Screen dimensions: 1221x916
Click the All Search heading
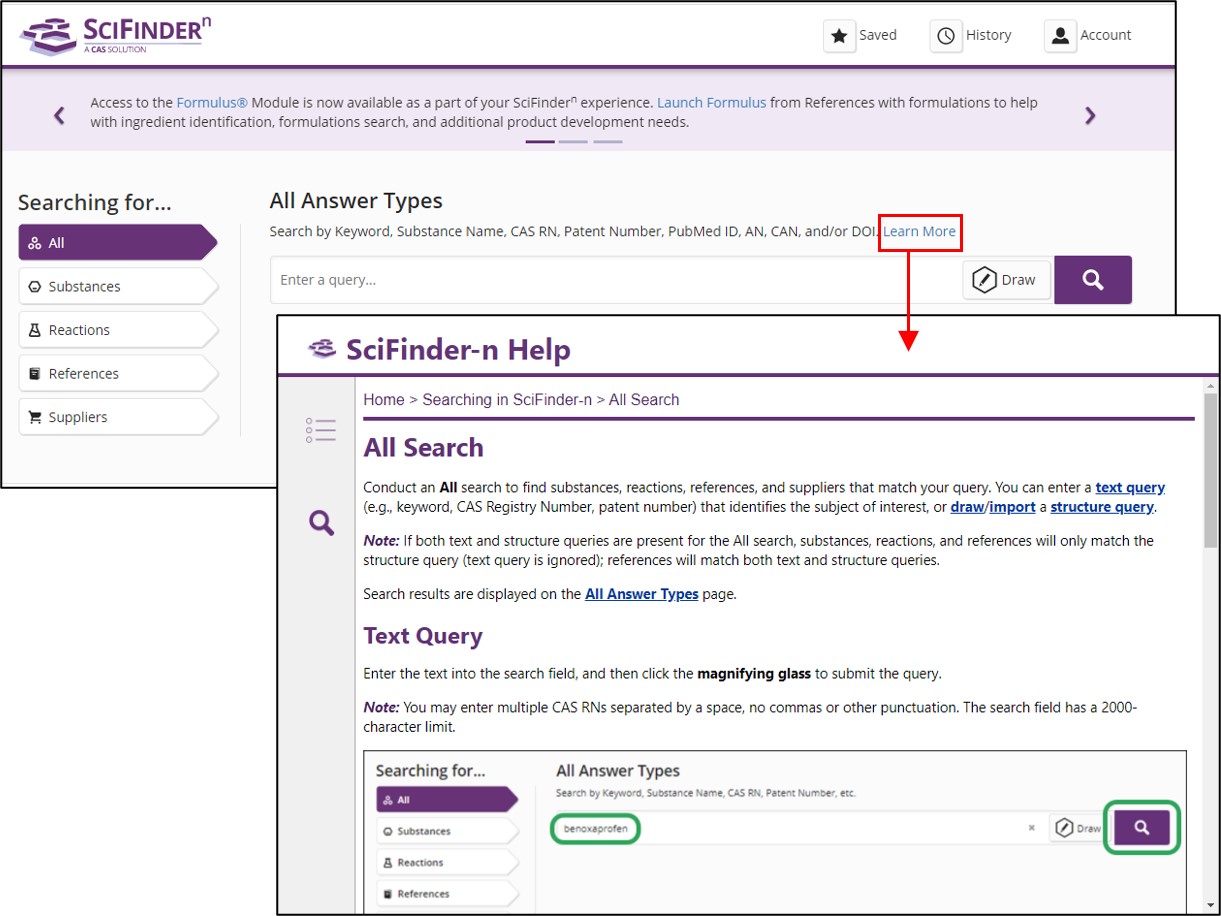(x=424, y=447)
